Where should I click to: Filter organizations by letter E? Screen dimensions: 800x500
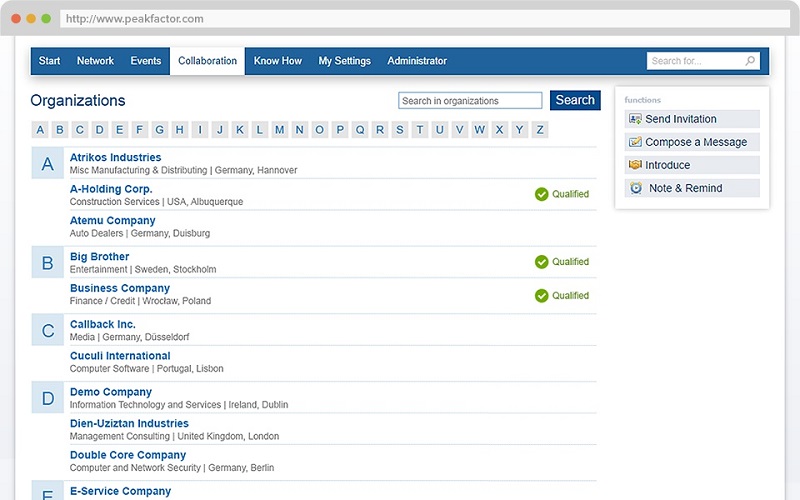click(x=119, y=130)
